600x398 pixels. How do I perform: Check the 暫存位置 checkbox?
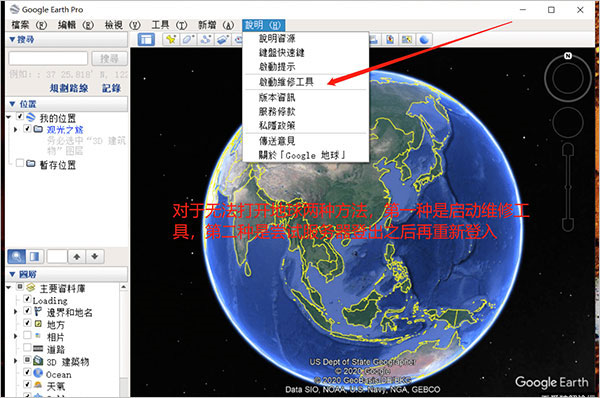(20, 163)
